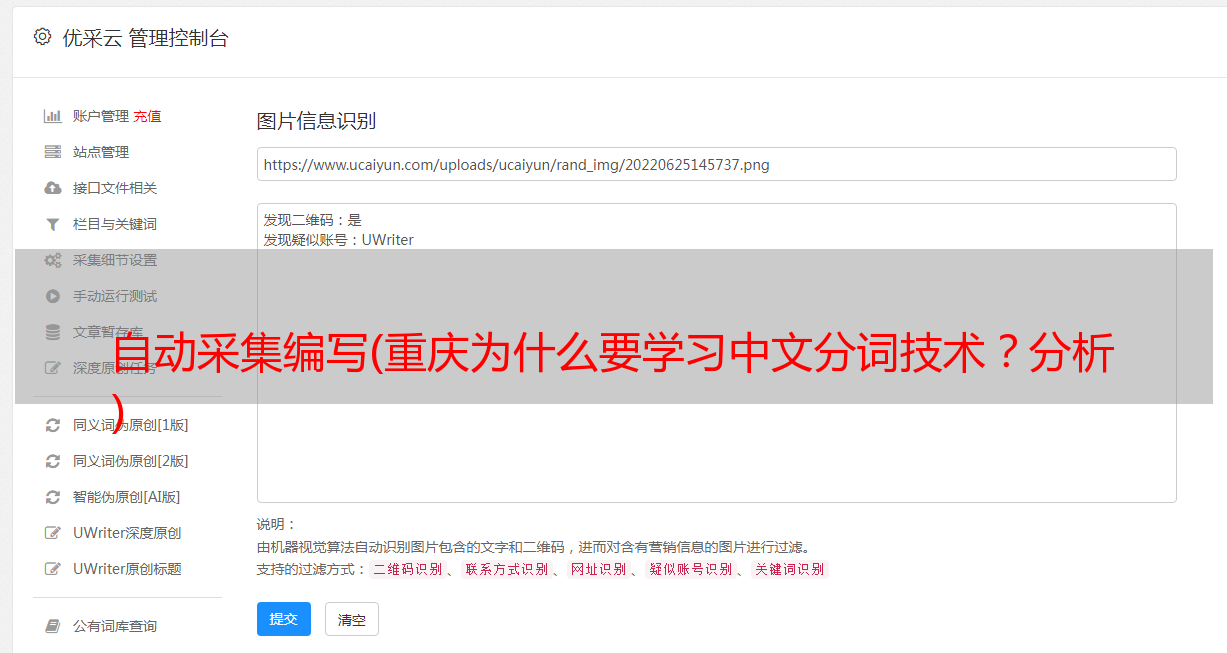Click the cloud upload icon for 接口文件相关
This screenshot has height=653, width=1227.
click(x=53, y=188)
